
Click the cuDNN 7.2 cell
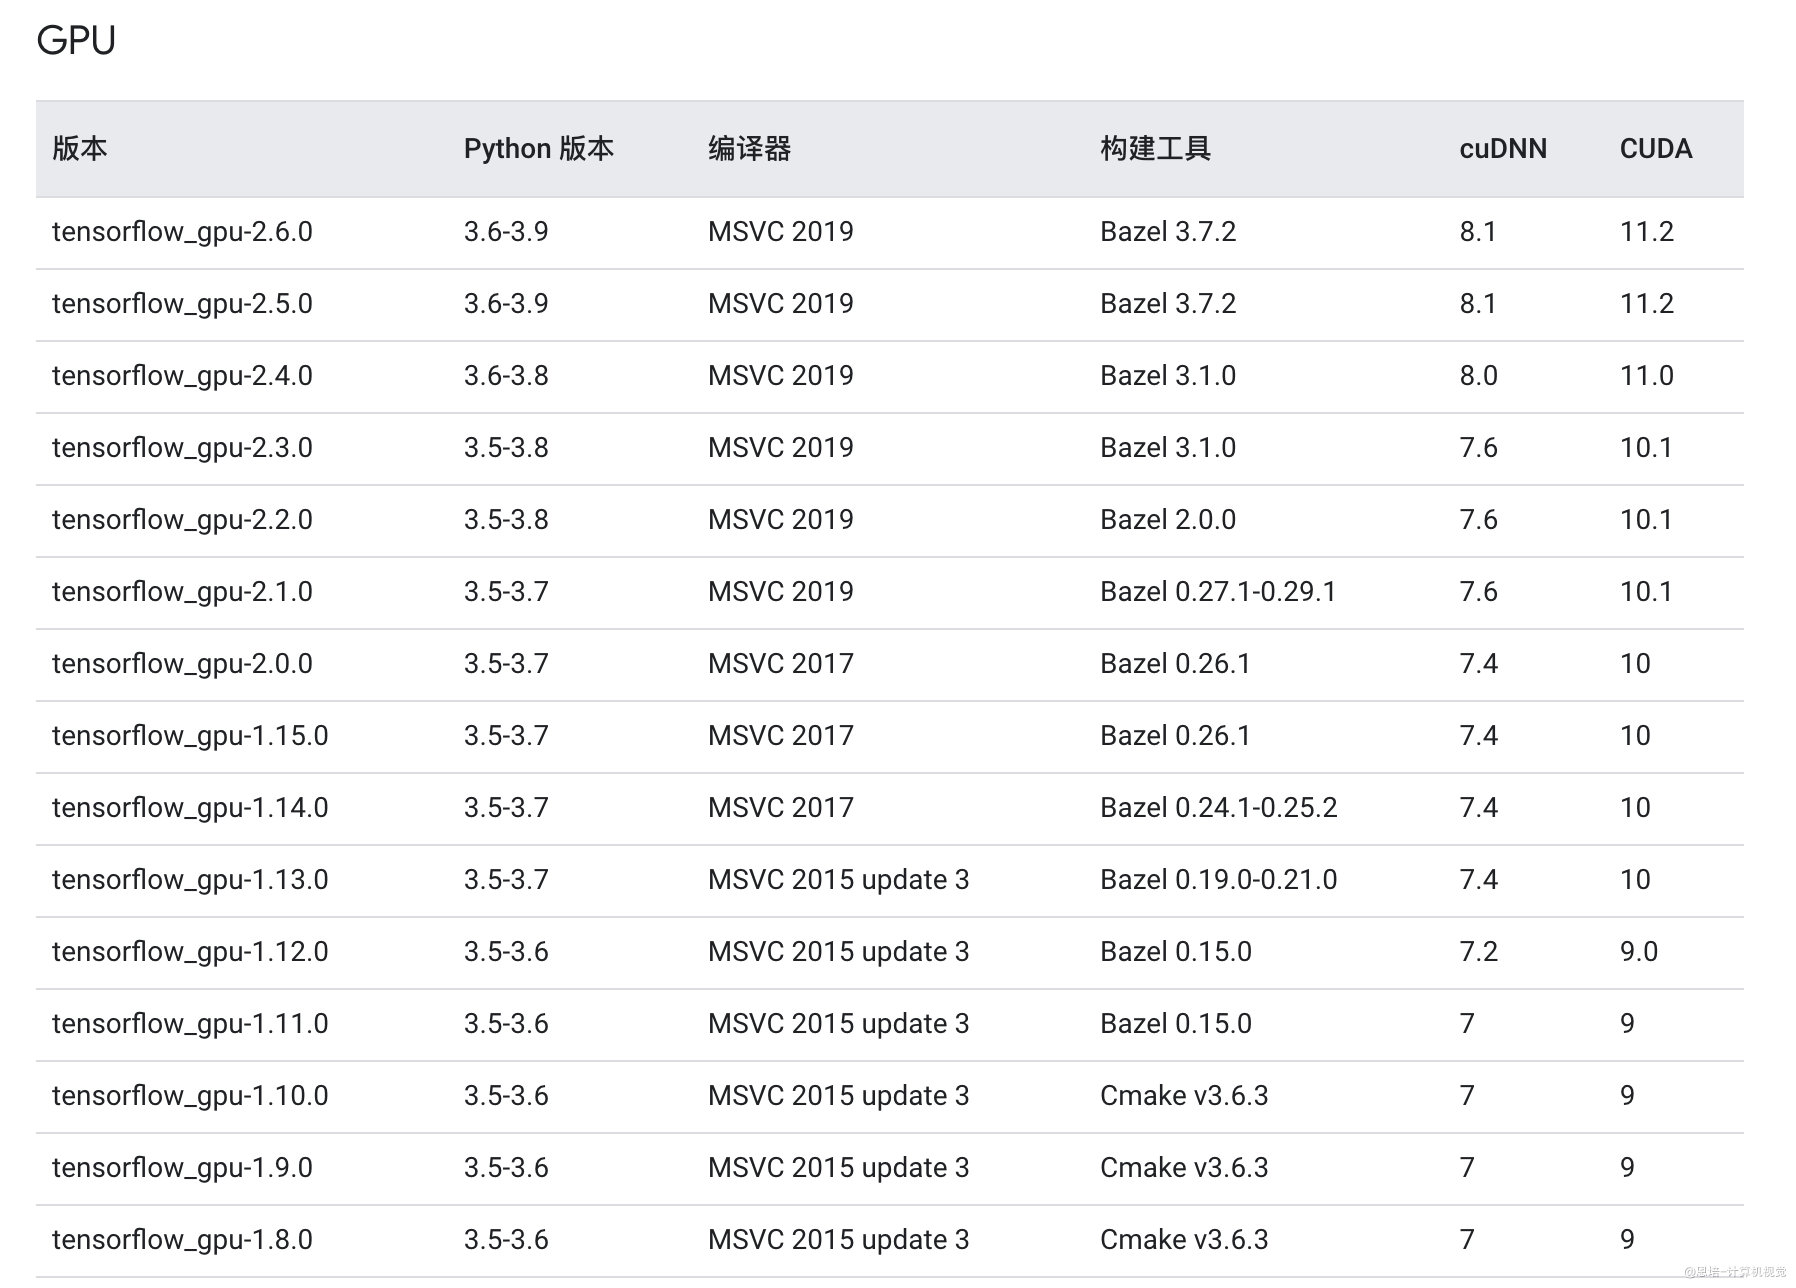[1478, 952]
